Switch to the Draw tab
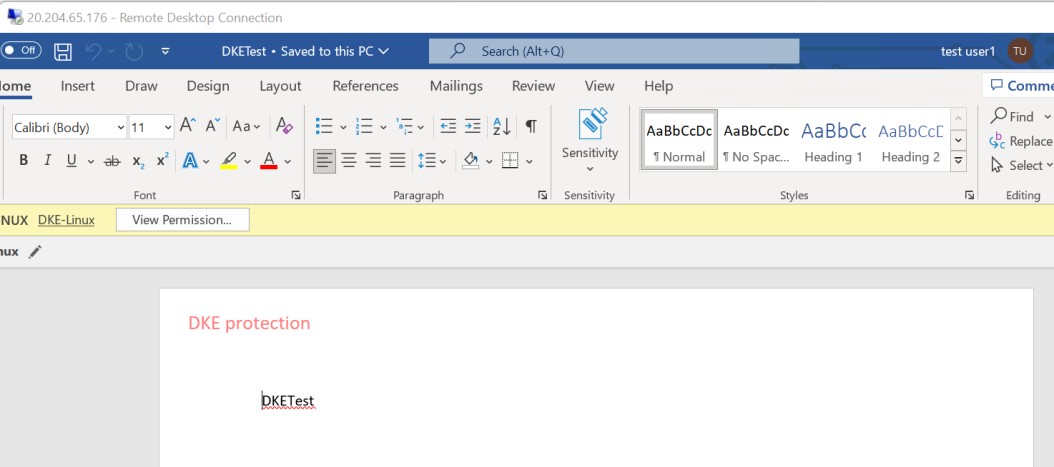Image resolution: width=1054 pixels, height=467 pixels. (x=141, y=86)
